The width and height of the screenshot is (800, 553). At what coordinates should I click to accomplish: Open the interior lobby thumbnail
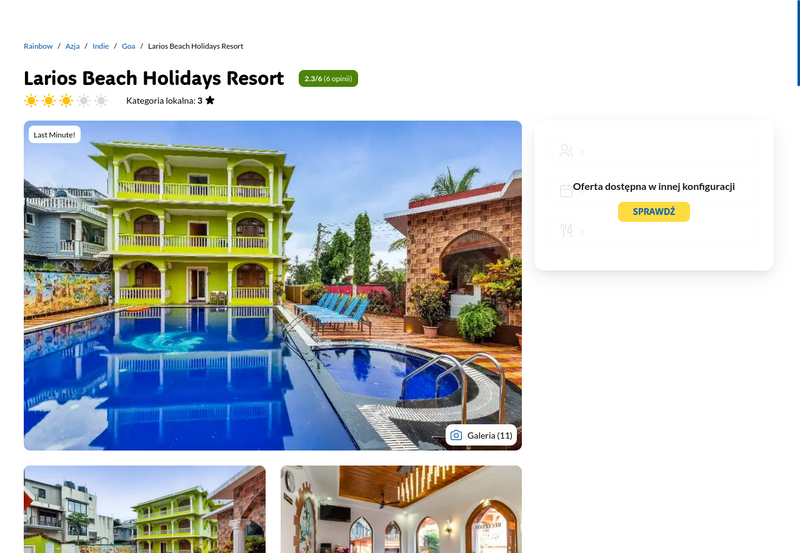click(x=401, y=509)
